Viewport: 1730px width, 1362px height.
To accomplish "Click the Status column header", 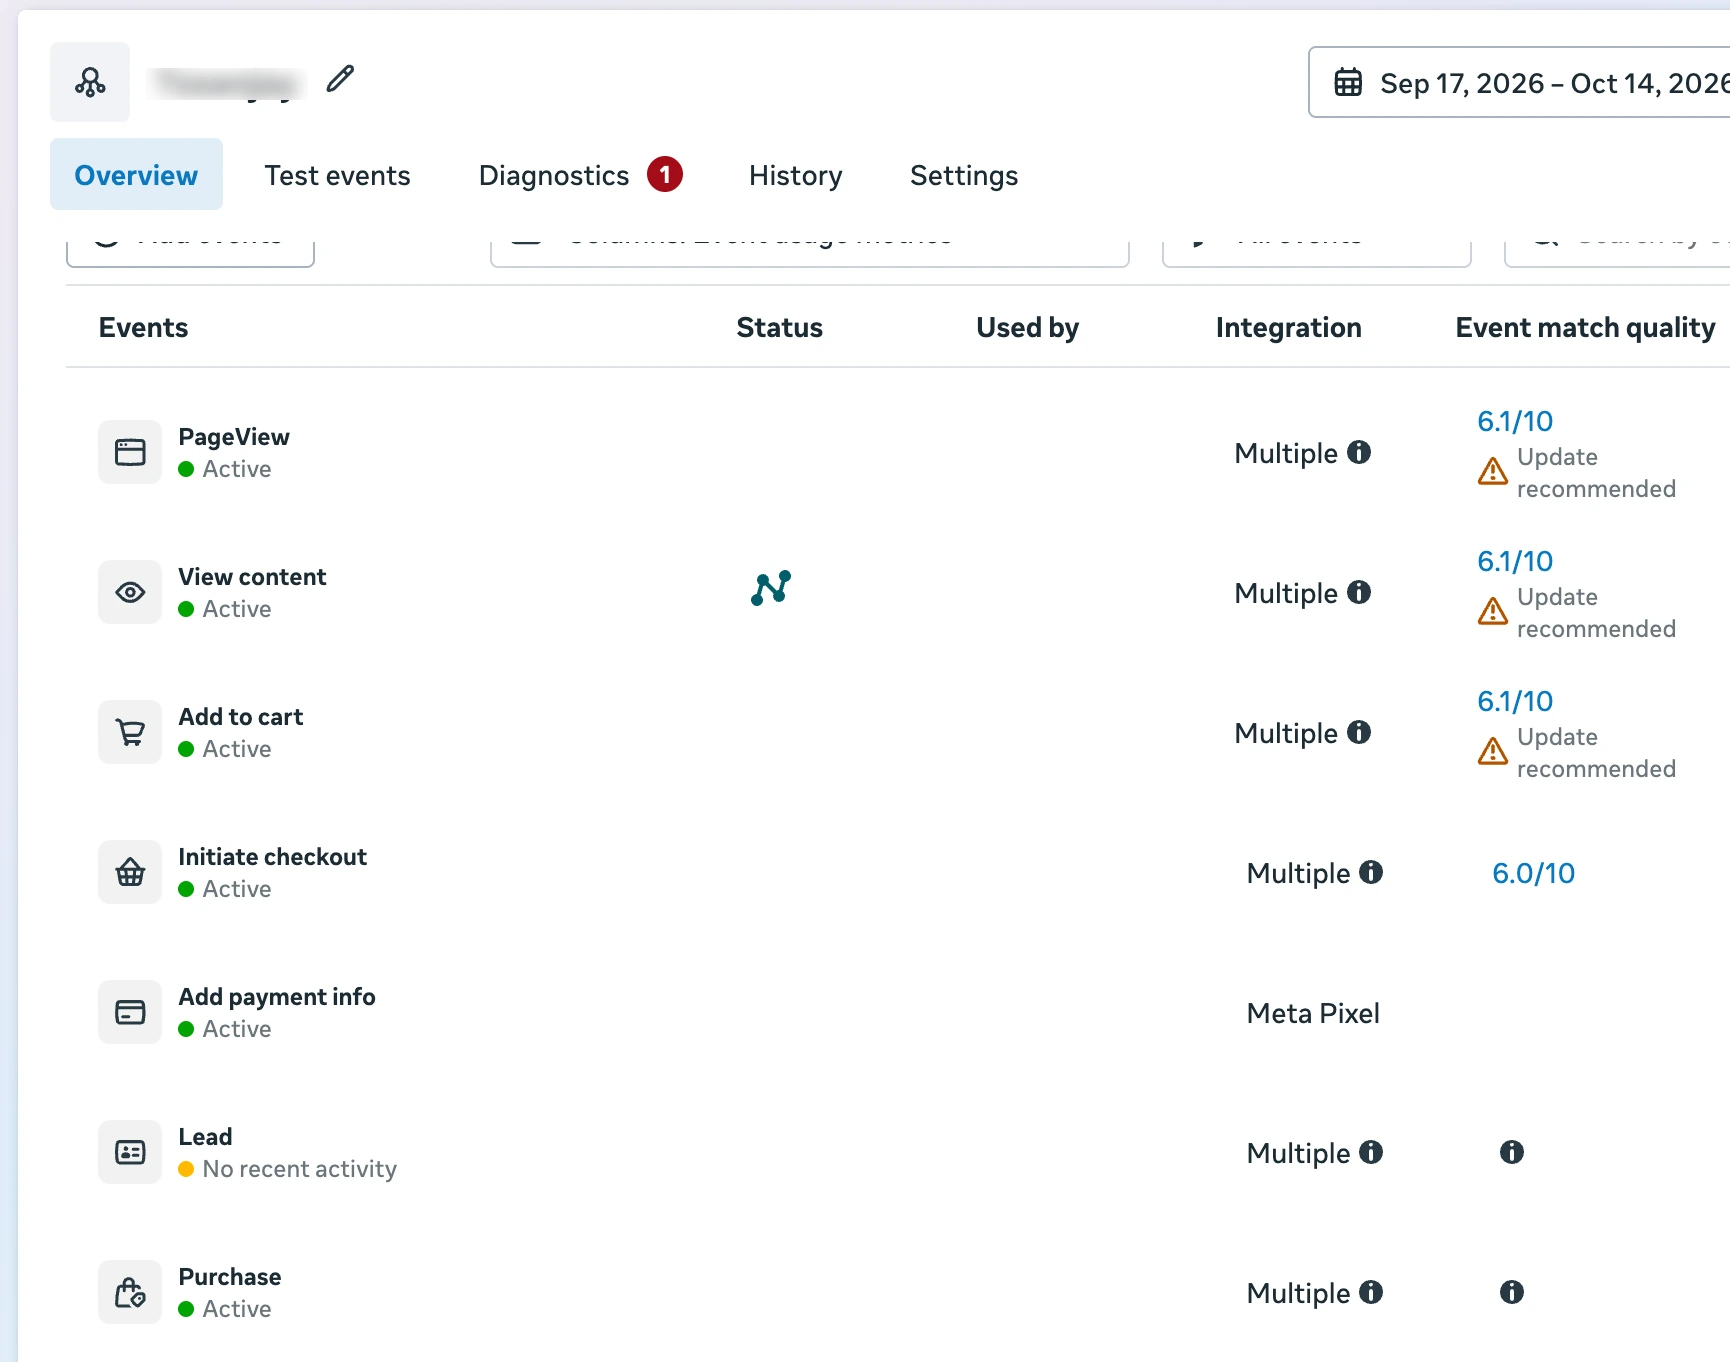I will tap(779, 327).
